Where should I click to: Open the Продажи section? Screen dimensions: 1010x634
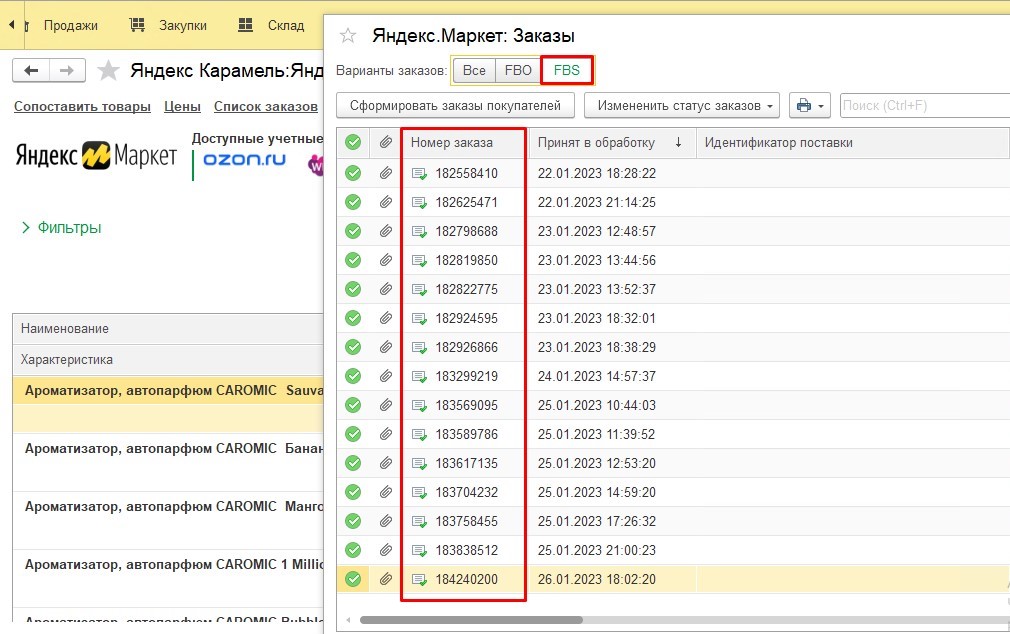[x=71, y=25]
